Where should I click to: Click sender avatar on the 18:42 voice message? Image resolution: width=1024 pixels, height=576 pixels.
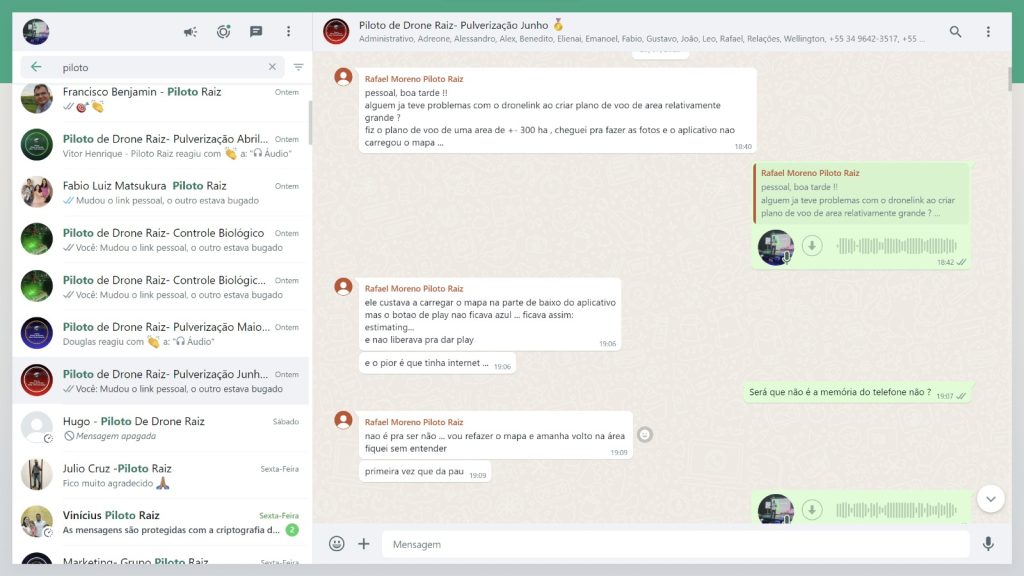pos(776,247)
